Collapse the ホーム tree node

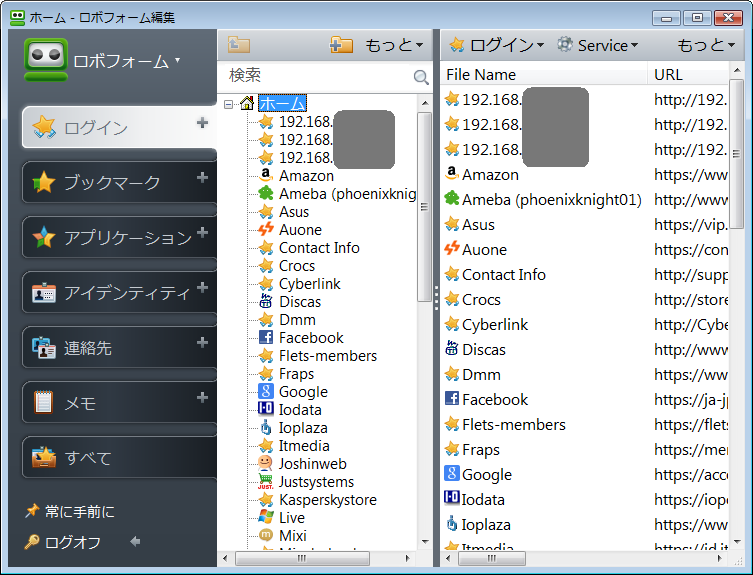(x=229, y=104)
